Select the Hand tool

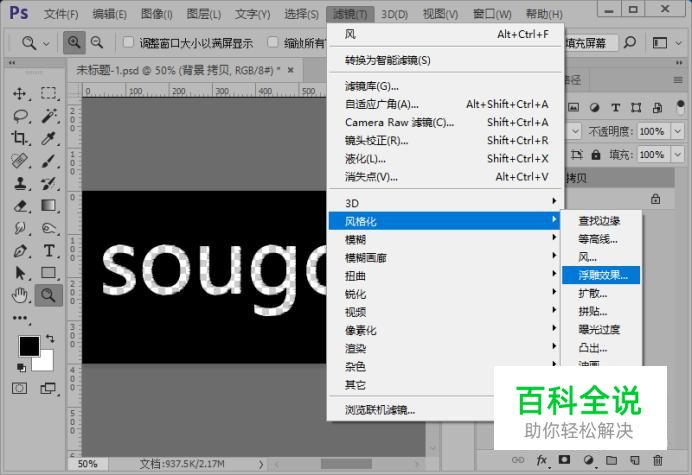[x=20, y=295]
